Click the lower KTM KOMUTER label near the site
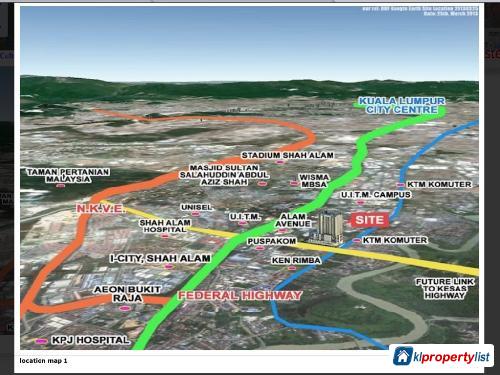This screenshot has height=375, width=500. pos(395,240)
